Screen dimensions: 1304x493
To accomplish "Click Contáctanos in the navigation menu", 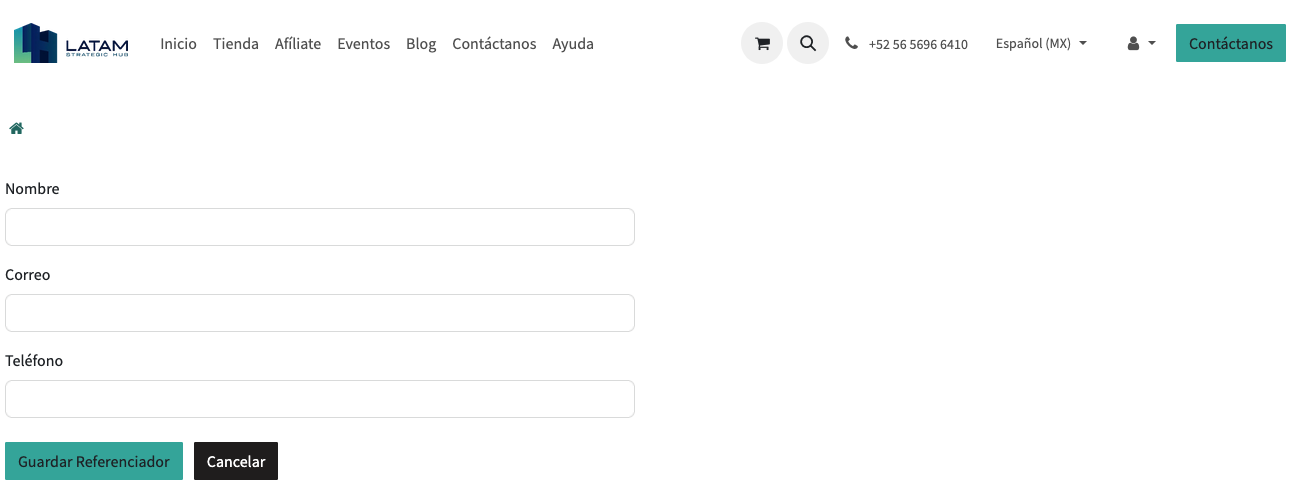I will pos(494,44).
